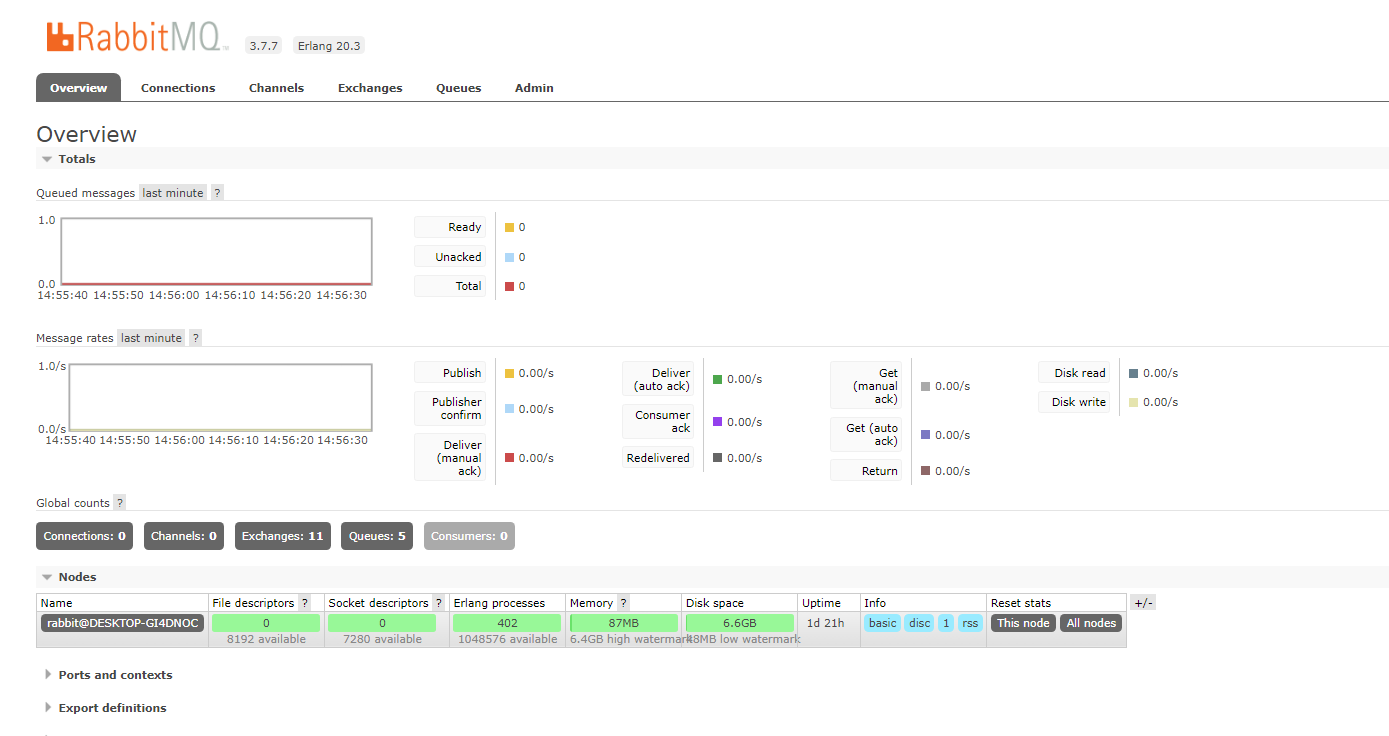Toggle the Deliver (auto ack) series
This screenshot has height=736, width=1389.
coord(658,379)
